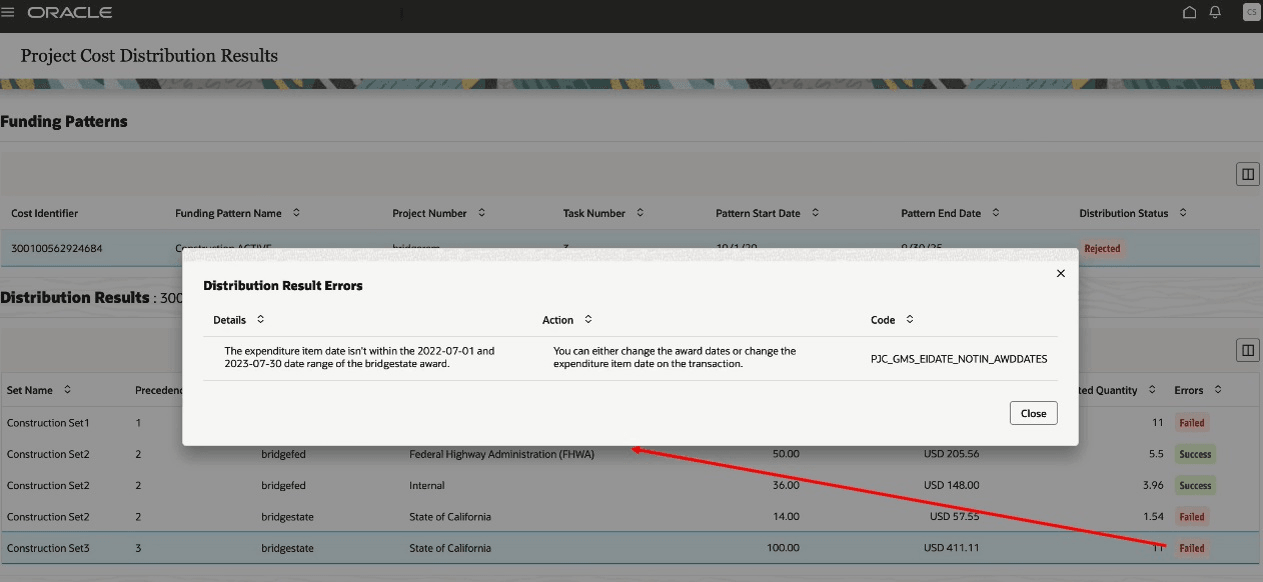This screenshot has height=582, width=1263.
Task: Sort by Action column in dialog
Action: (x=588, y=320)
